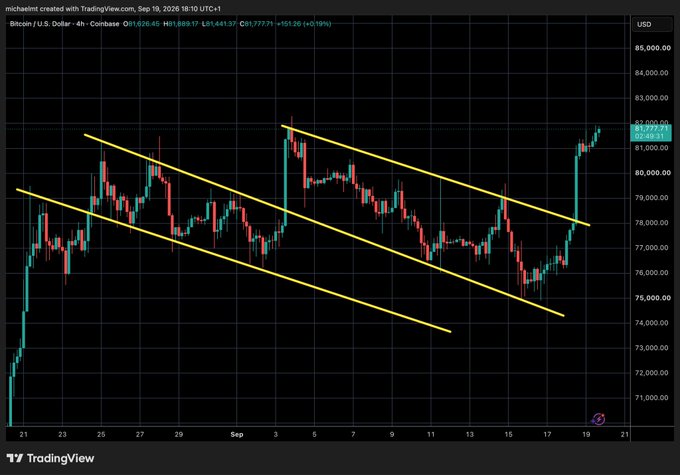Click the TradingView logo

tap(50, 458)
